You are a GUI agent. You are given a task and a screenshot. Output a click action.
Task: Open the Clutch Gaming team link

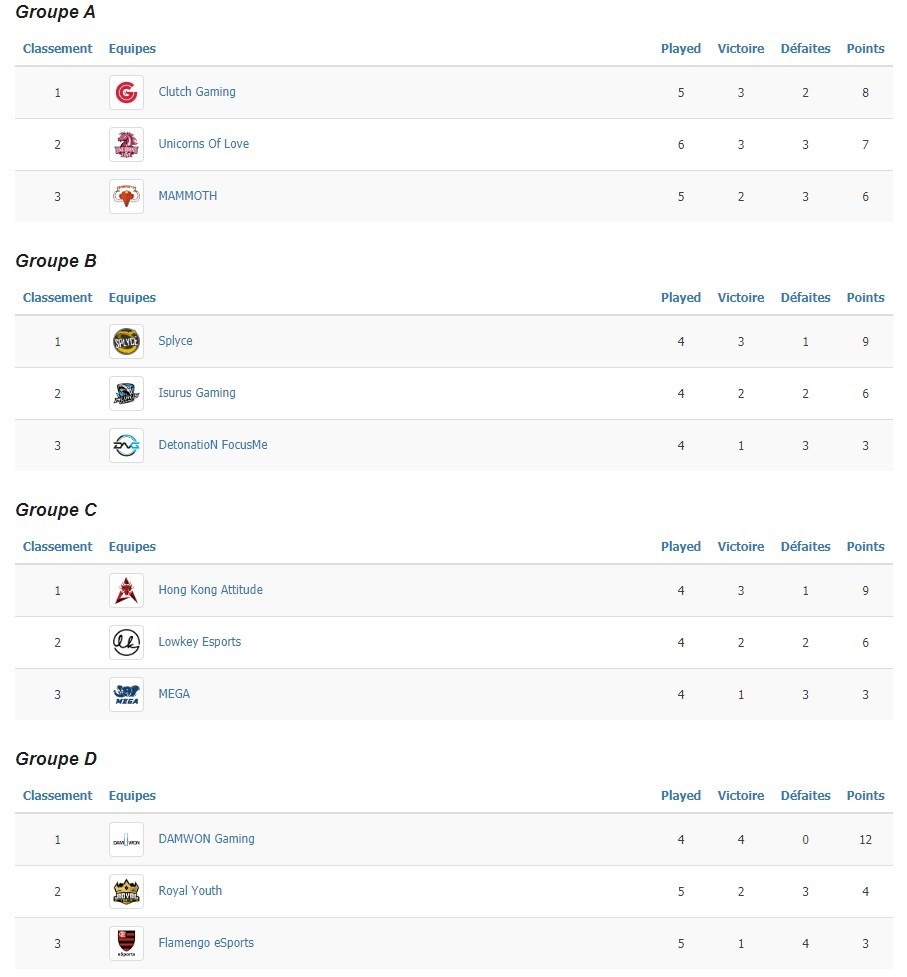click(197, 92)
